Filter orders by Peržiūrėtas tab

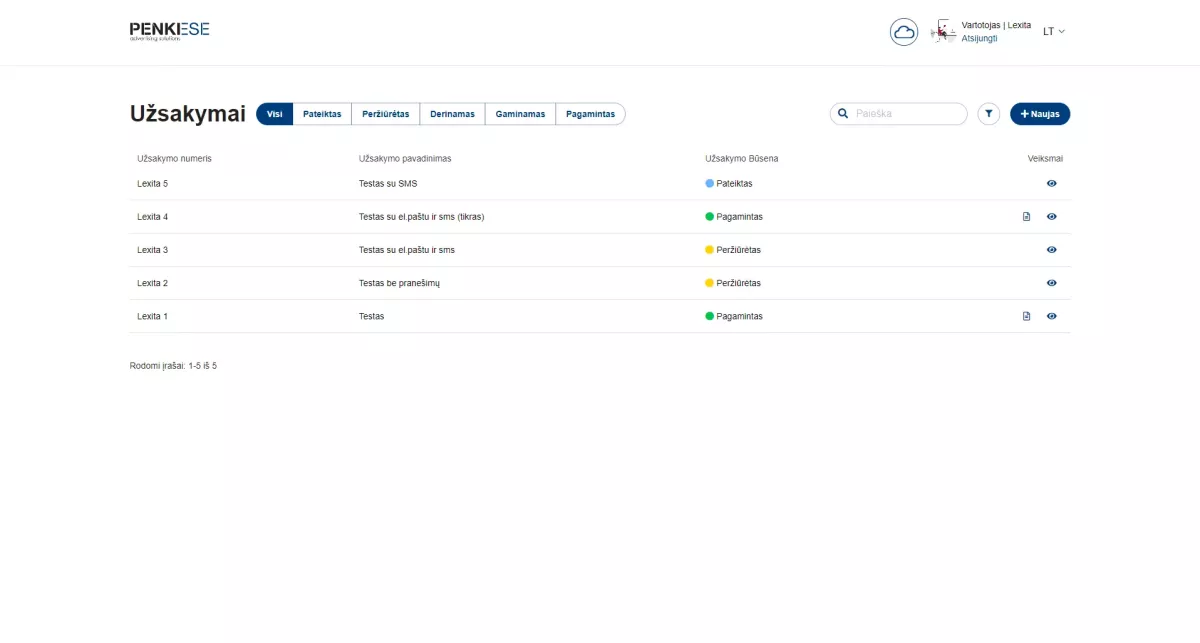click(385, 114)
